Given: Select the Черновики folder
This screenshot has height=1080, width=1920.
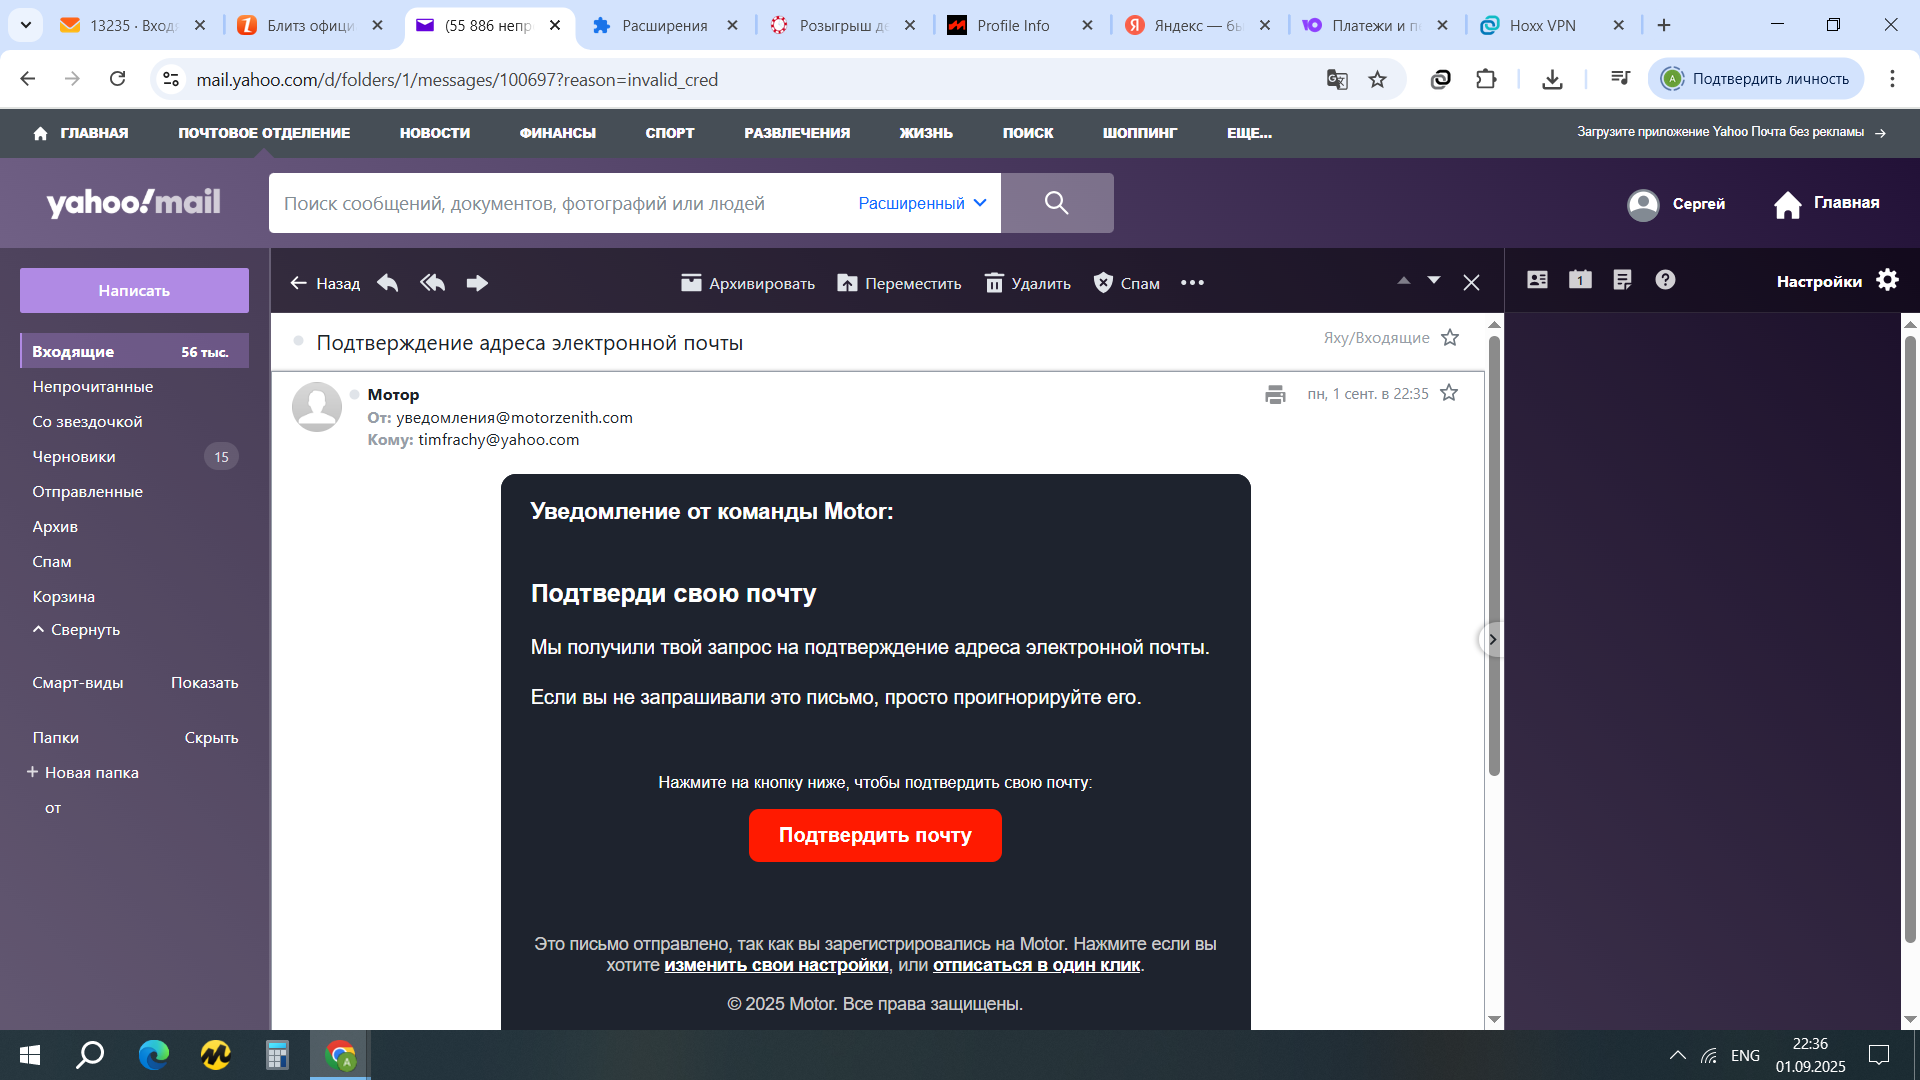Looking at the screenshot, I should [x=74, y=457].
